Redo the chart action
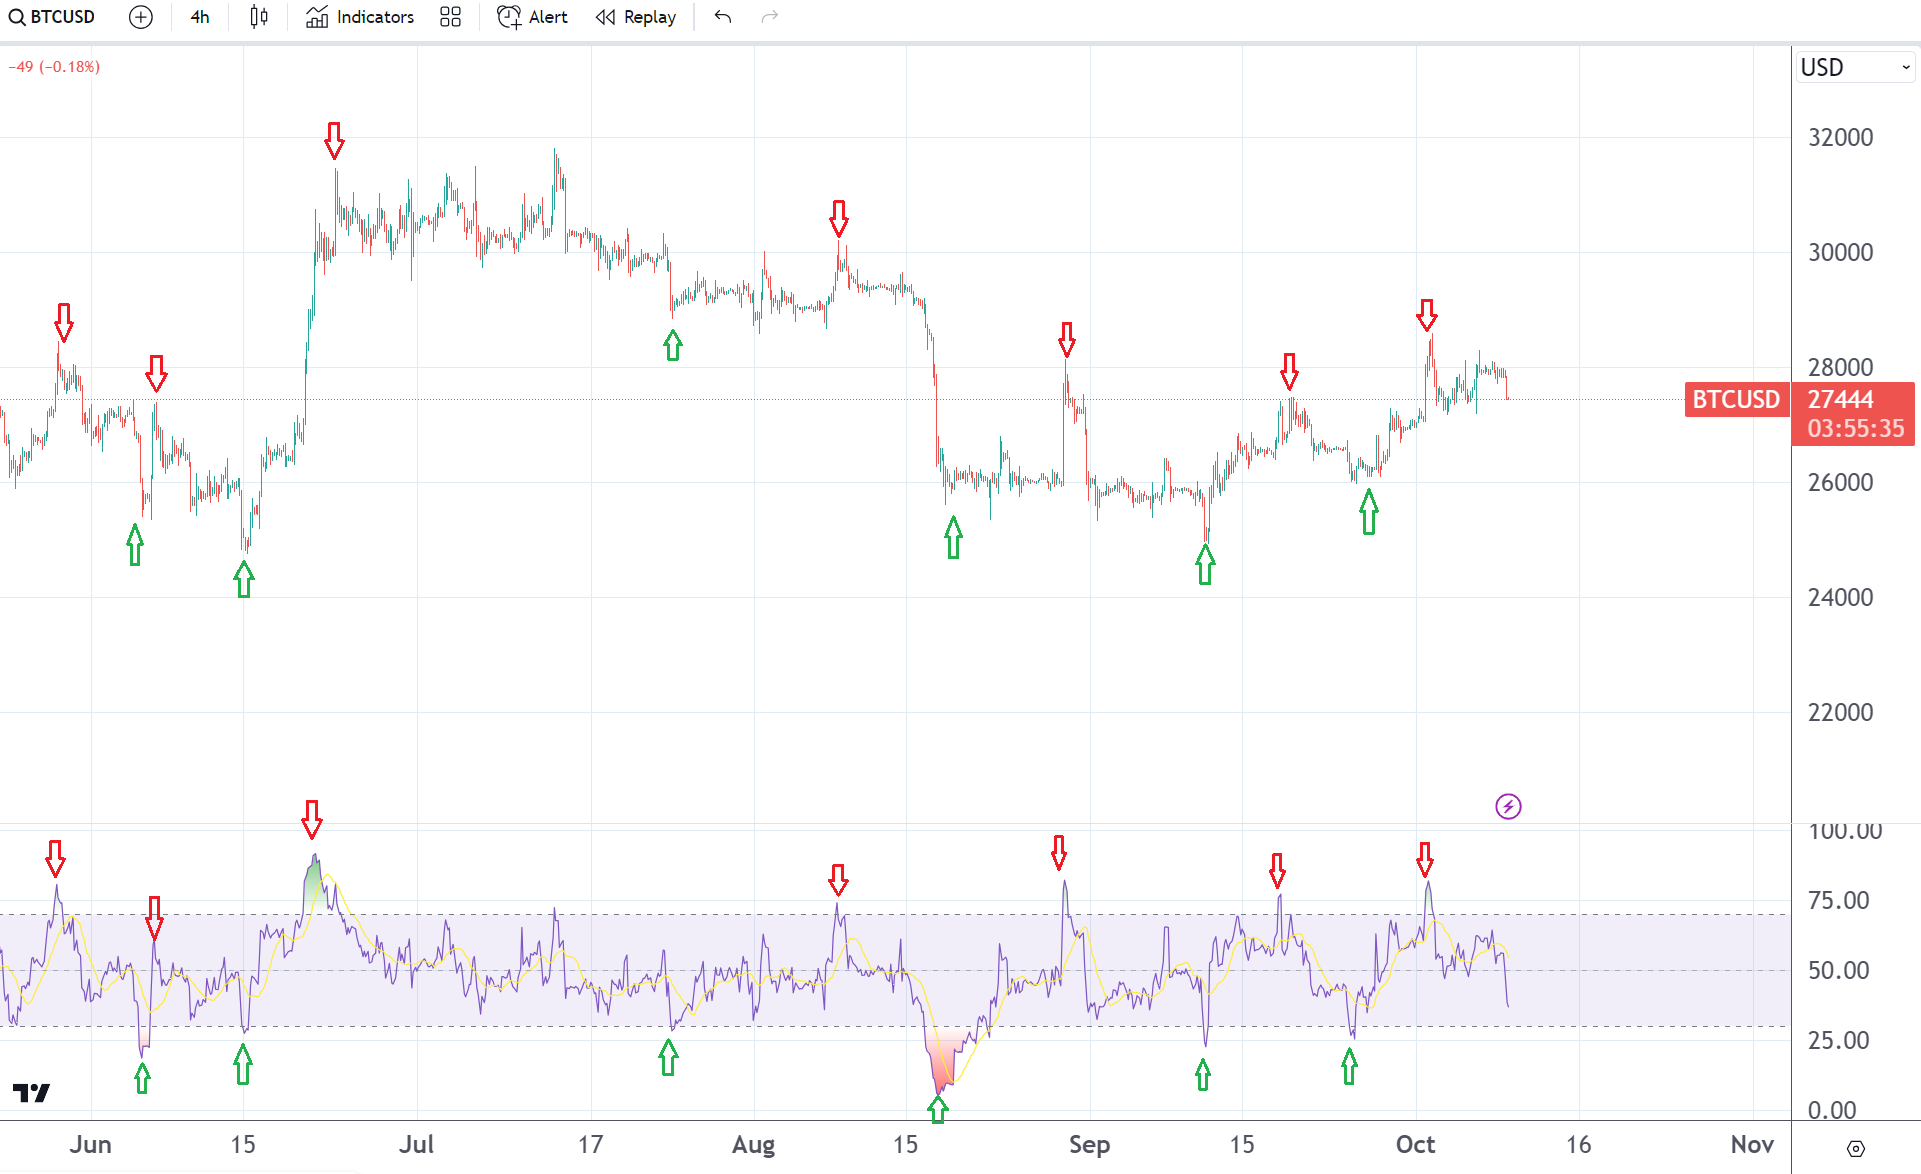The width and height of the screenshot is (1921, 1174). (x=769, y=17)
